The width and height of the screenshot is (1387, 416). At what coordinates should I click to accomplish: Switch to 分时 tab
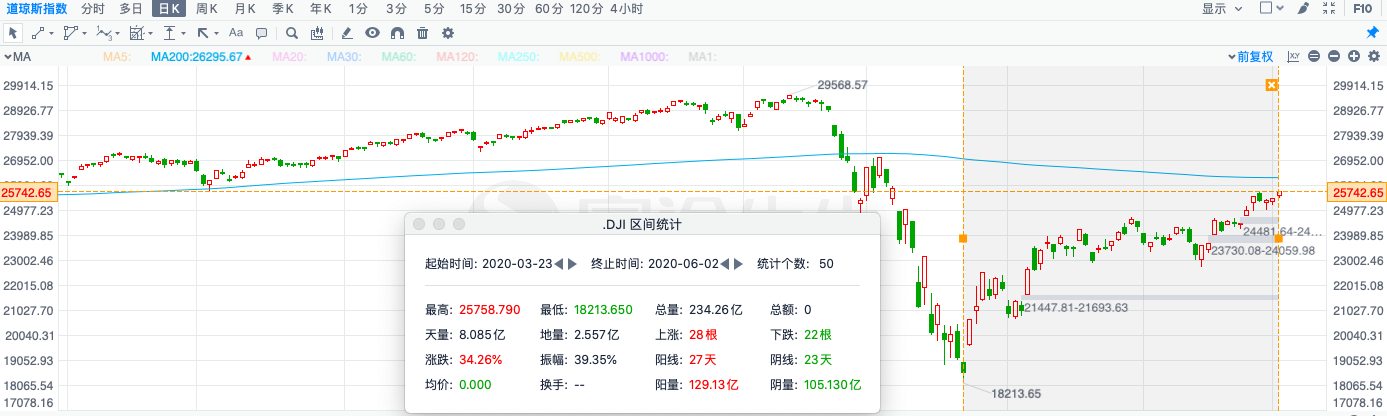(x=92, y=8)
